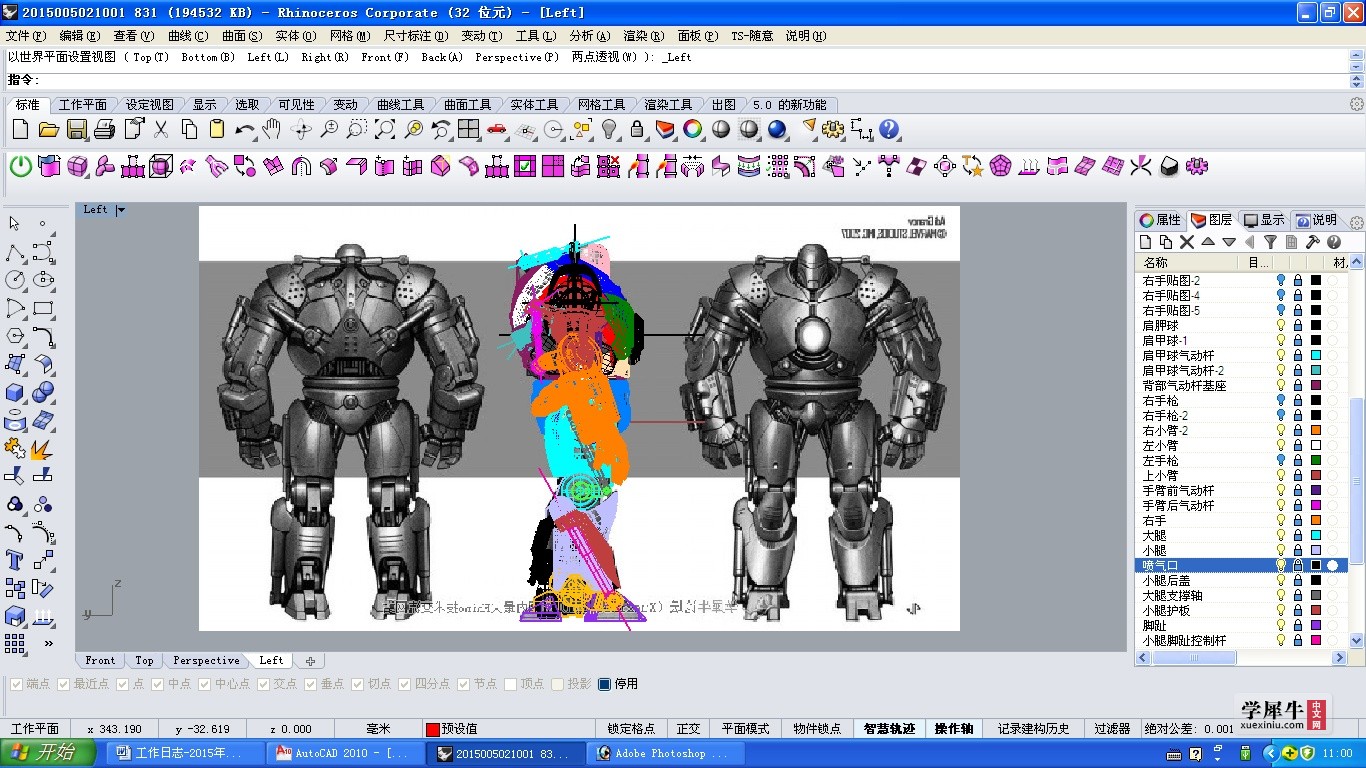Open Options with the gear icon
1366x768 pixels.
point(834,129)
